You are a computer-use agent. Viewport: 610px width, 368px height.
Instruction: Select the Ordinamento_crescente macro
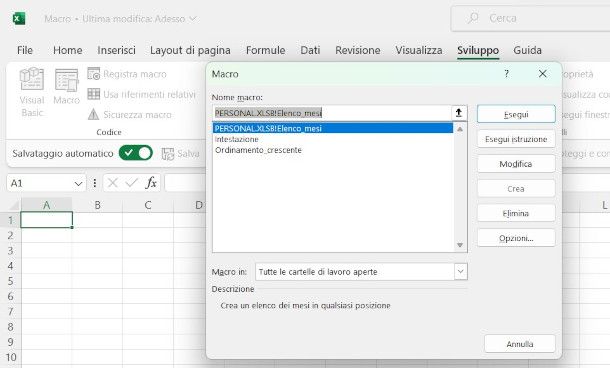[x=258, y=150]
